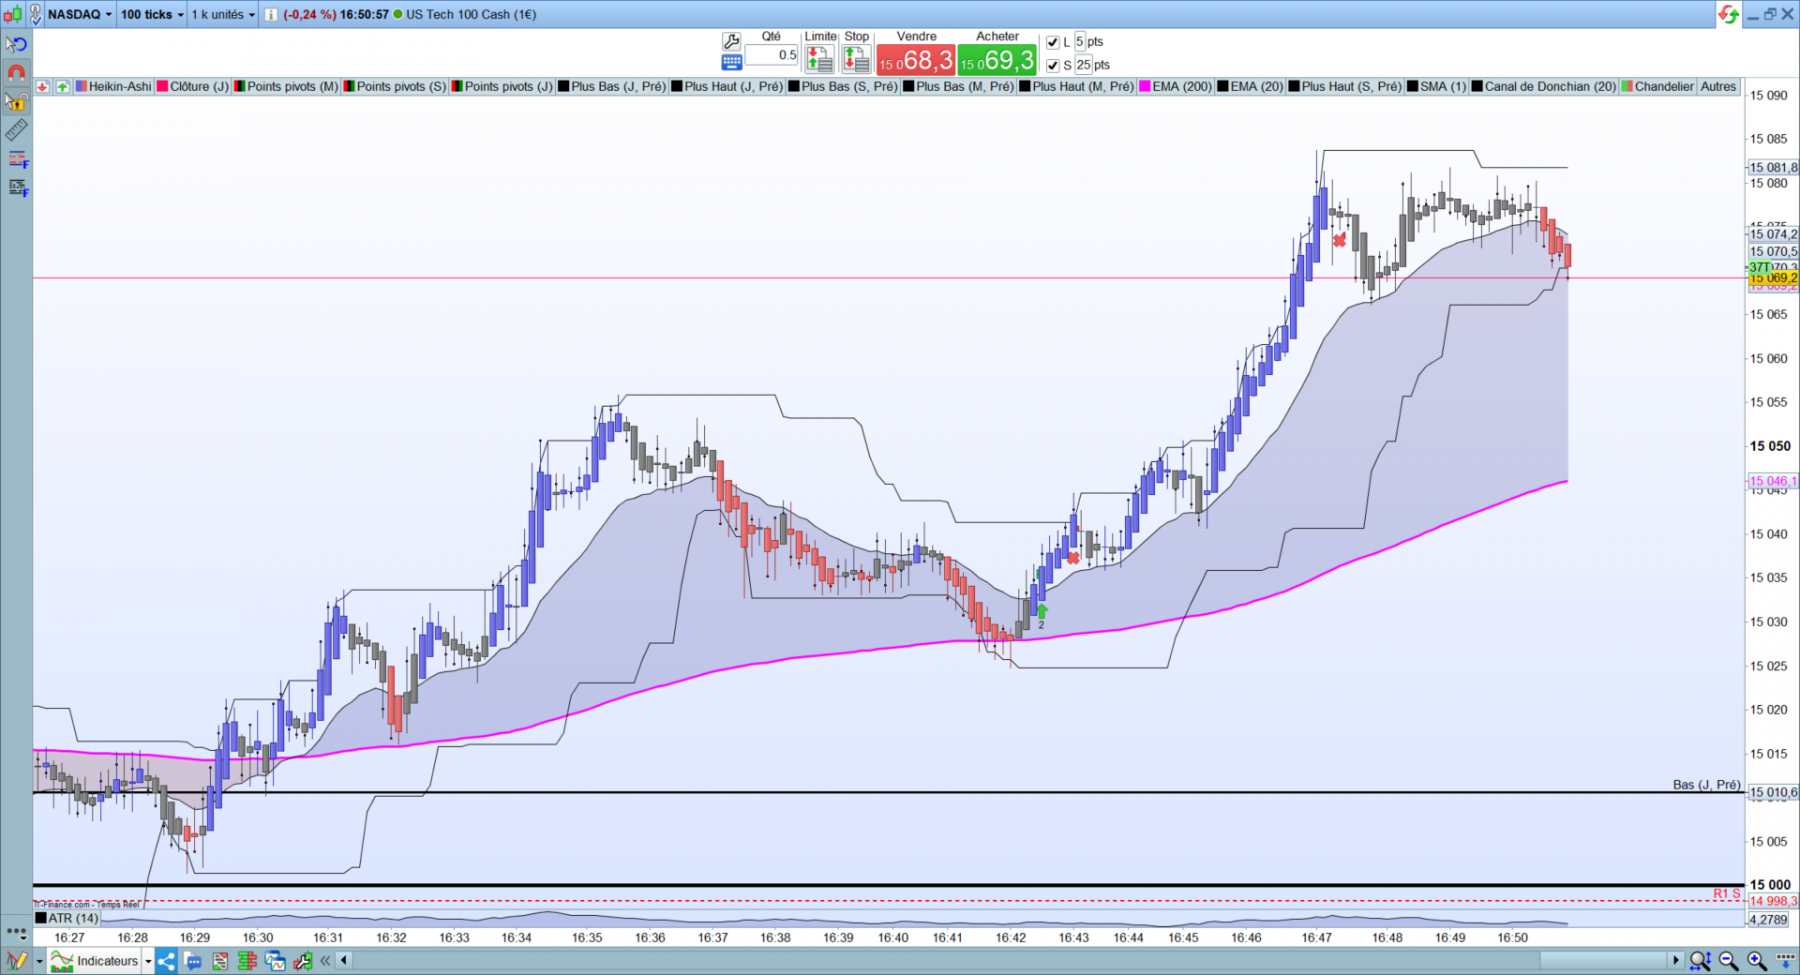Open the NASDAQ instrument dropdown
This screenshot has height=975, width=1800.
pos(80,14)
